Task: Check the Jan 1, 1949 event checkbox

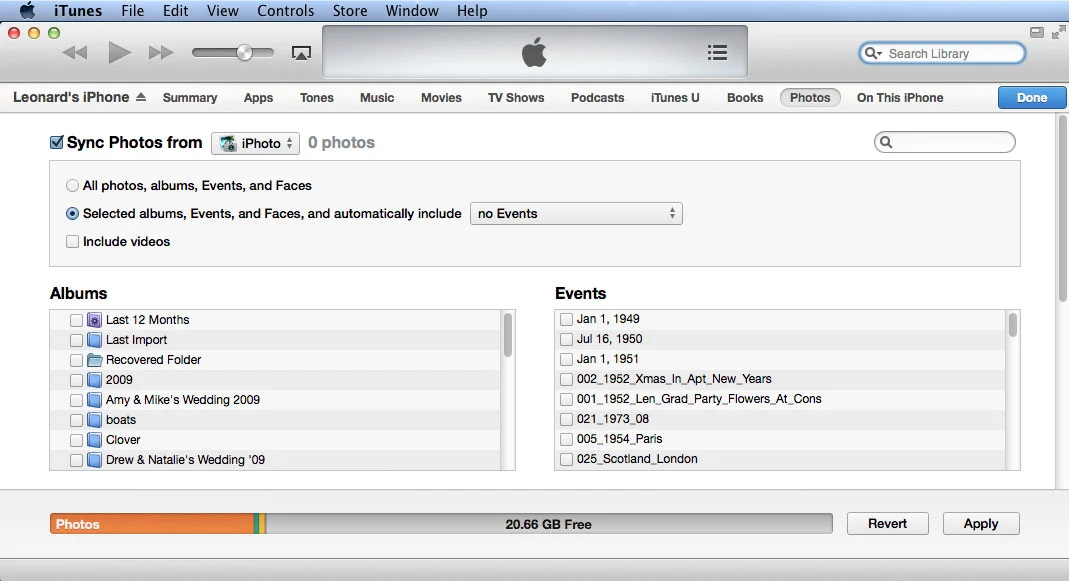Action: click(x=566, y=319)
